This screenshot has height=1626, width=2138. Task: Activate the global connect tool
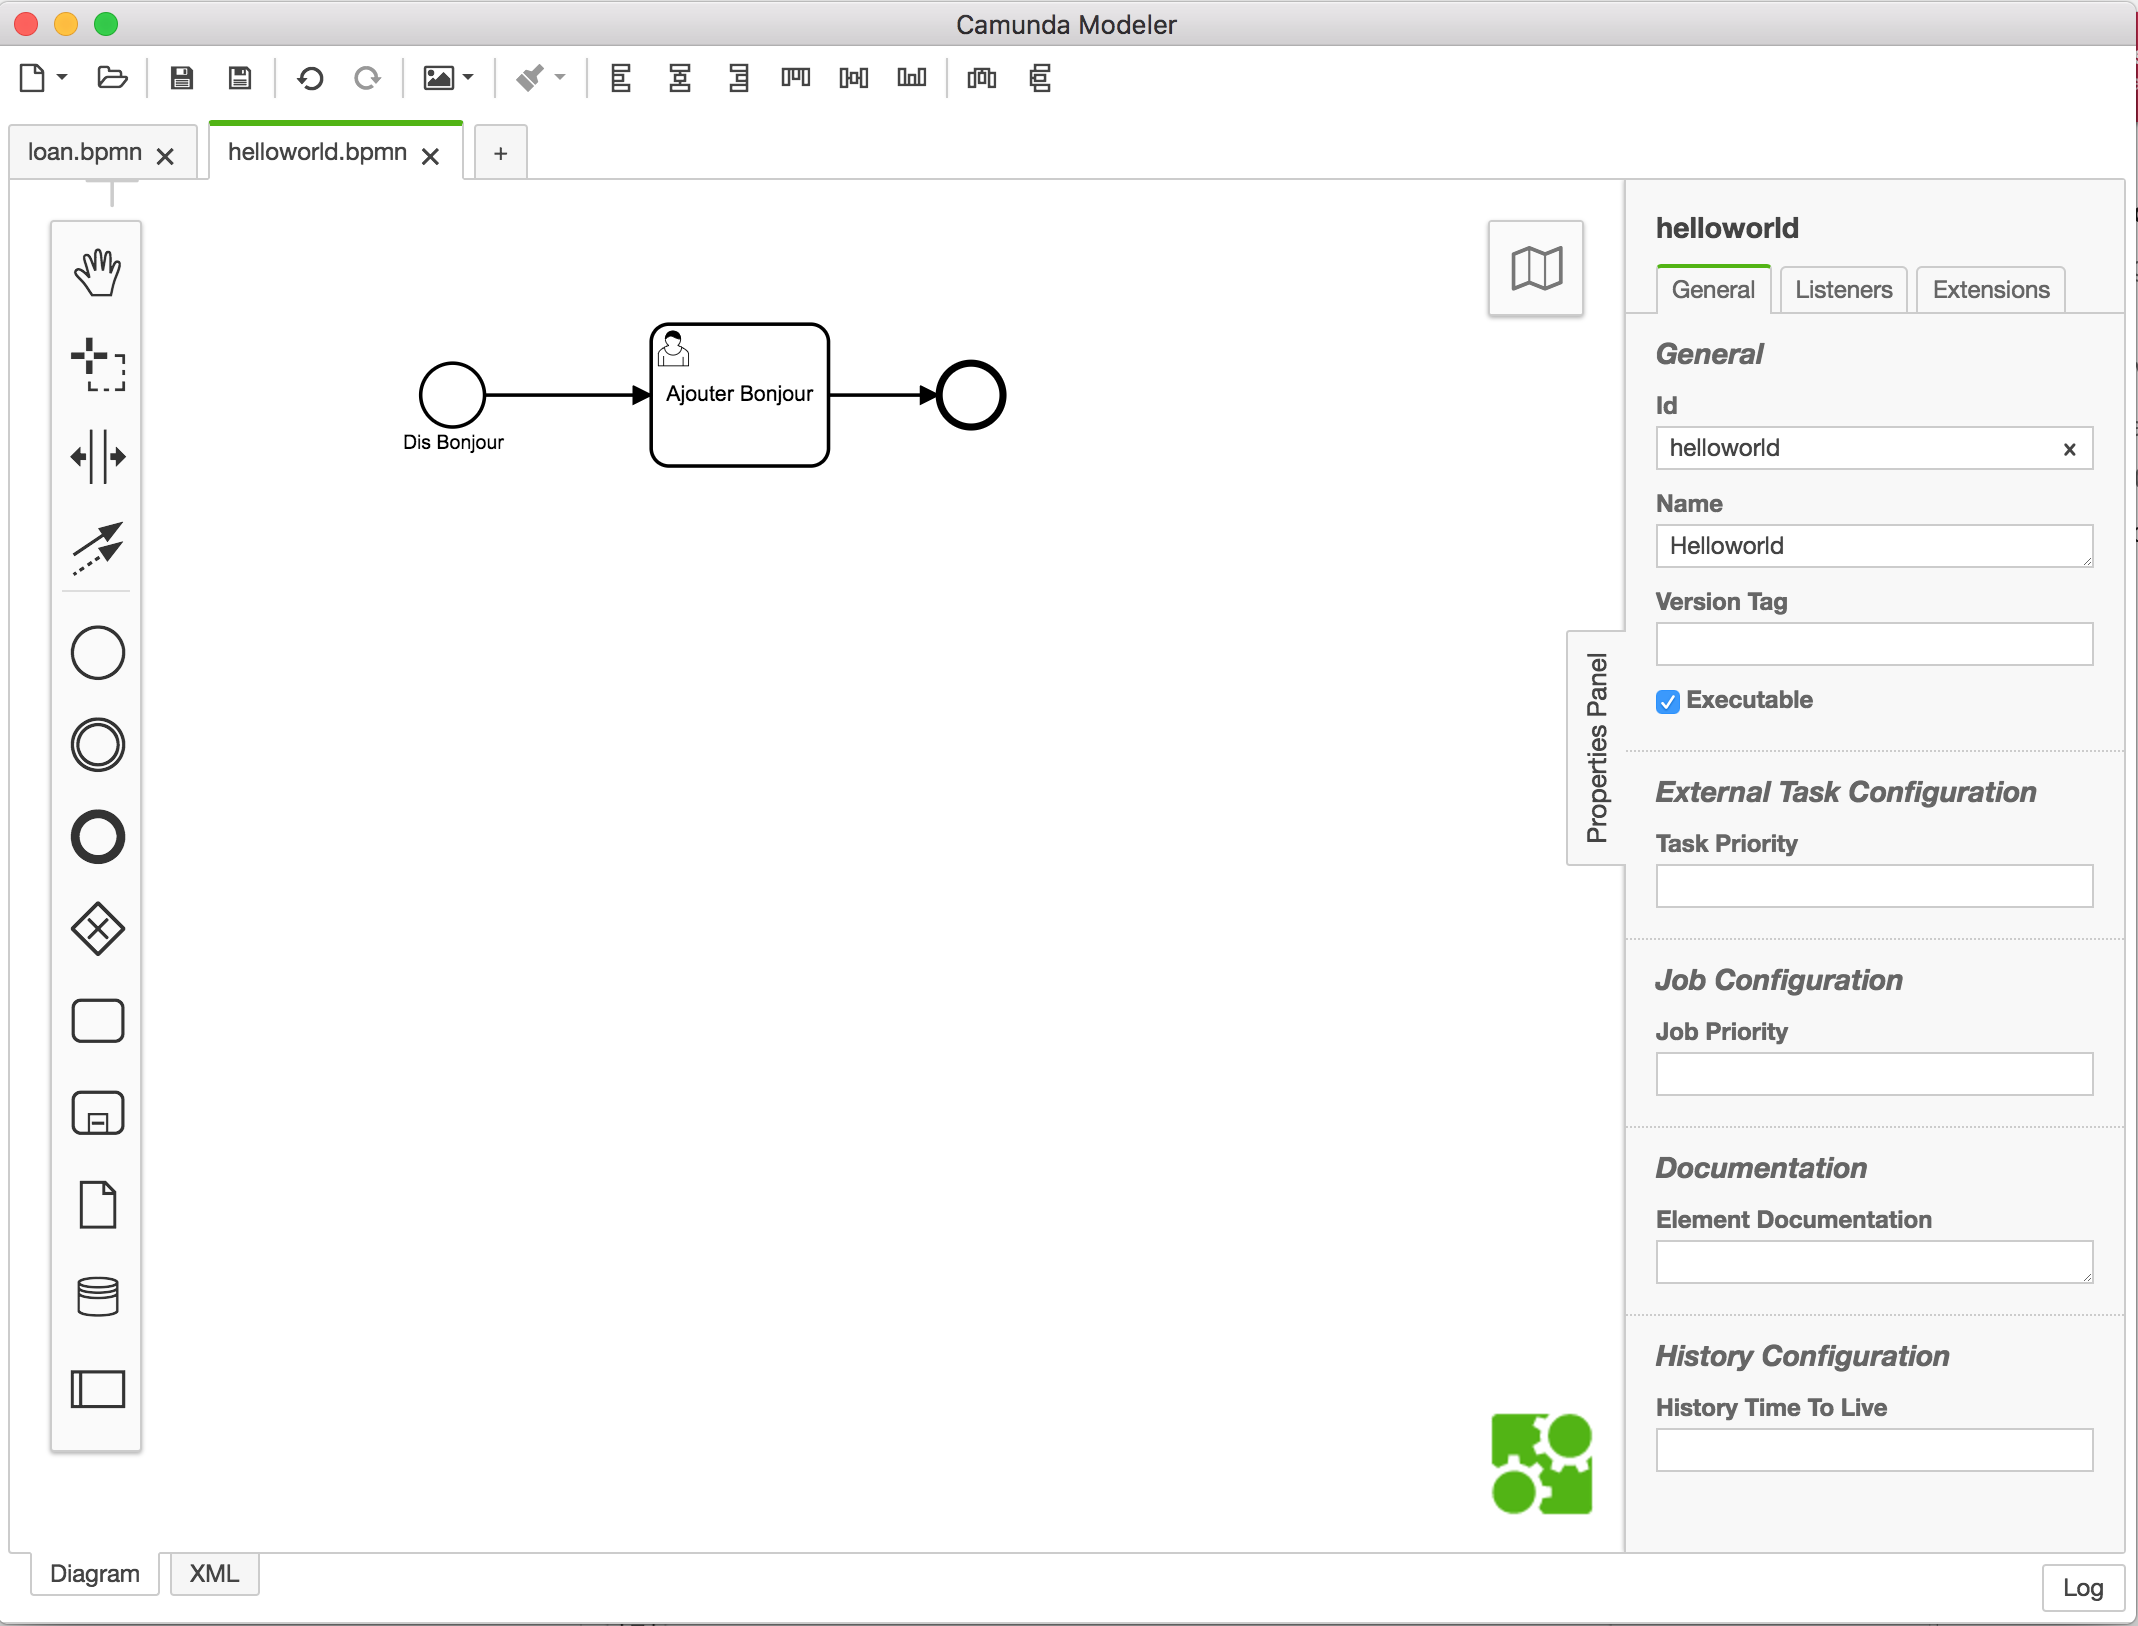coord(97,547)
